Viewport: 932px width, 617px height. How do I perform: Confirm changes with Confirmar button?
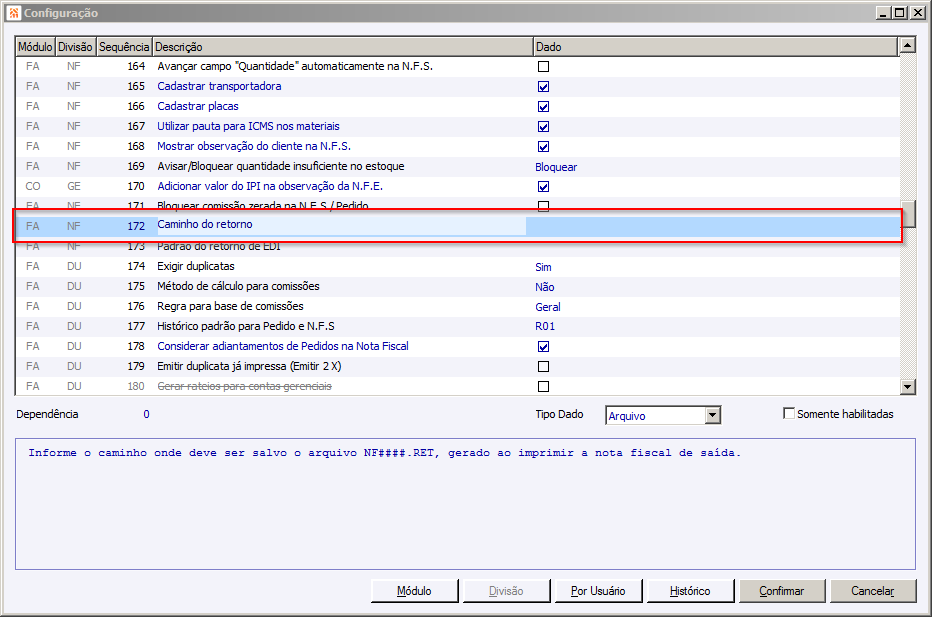782,591
